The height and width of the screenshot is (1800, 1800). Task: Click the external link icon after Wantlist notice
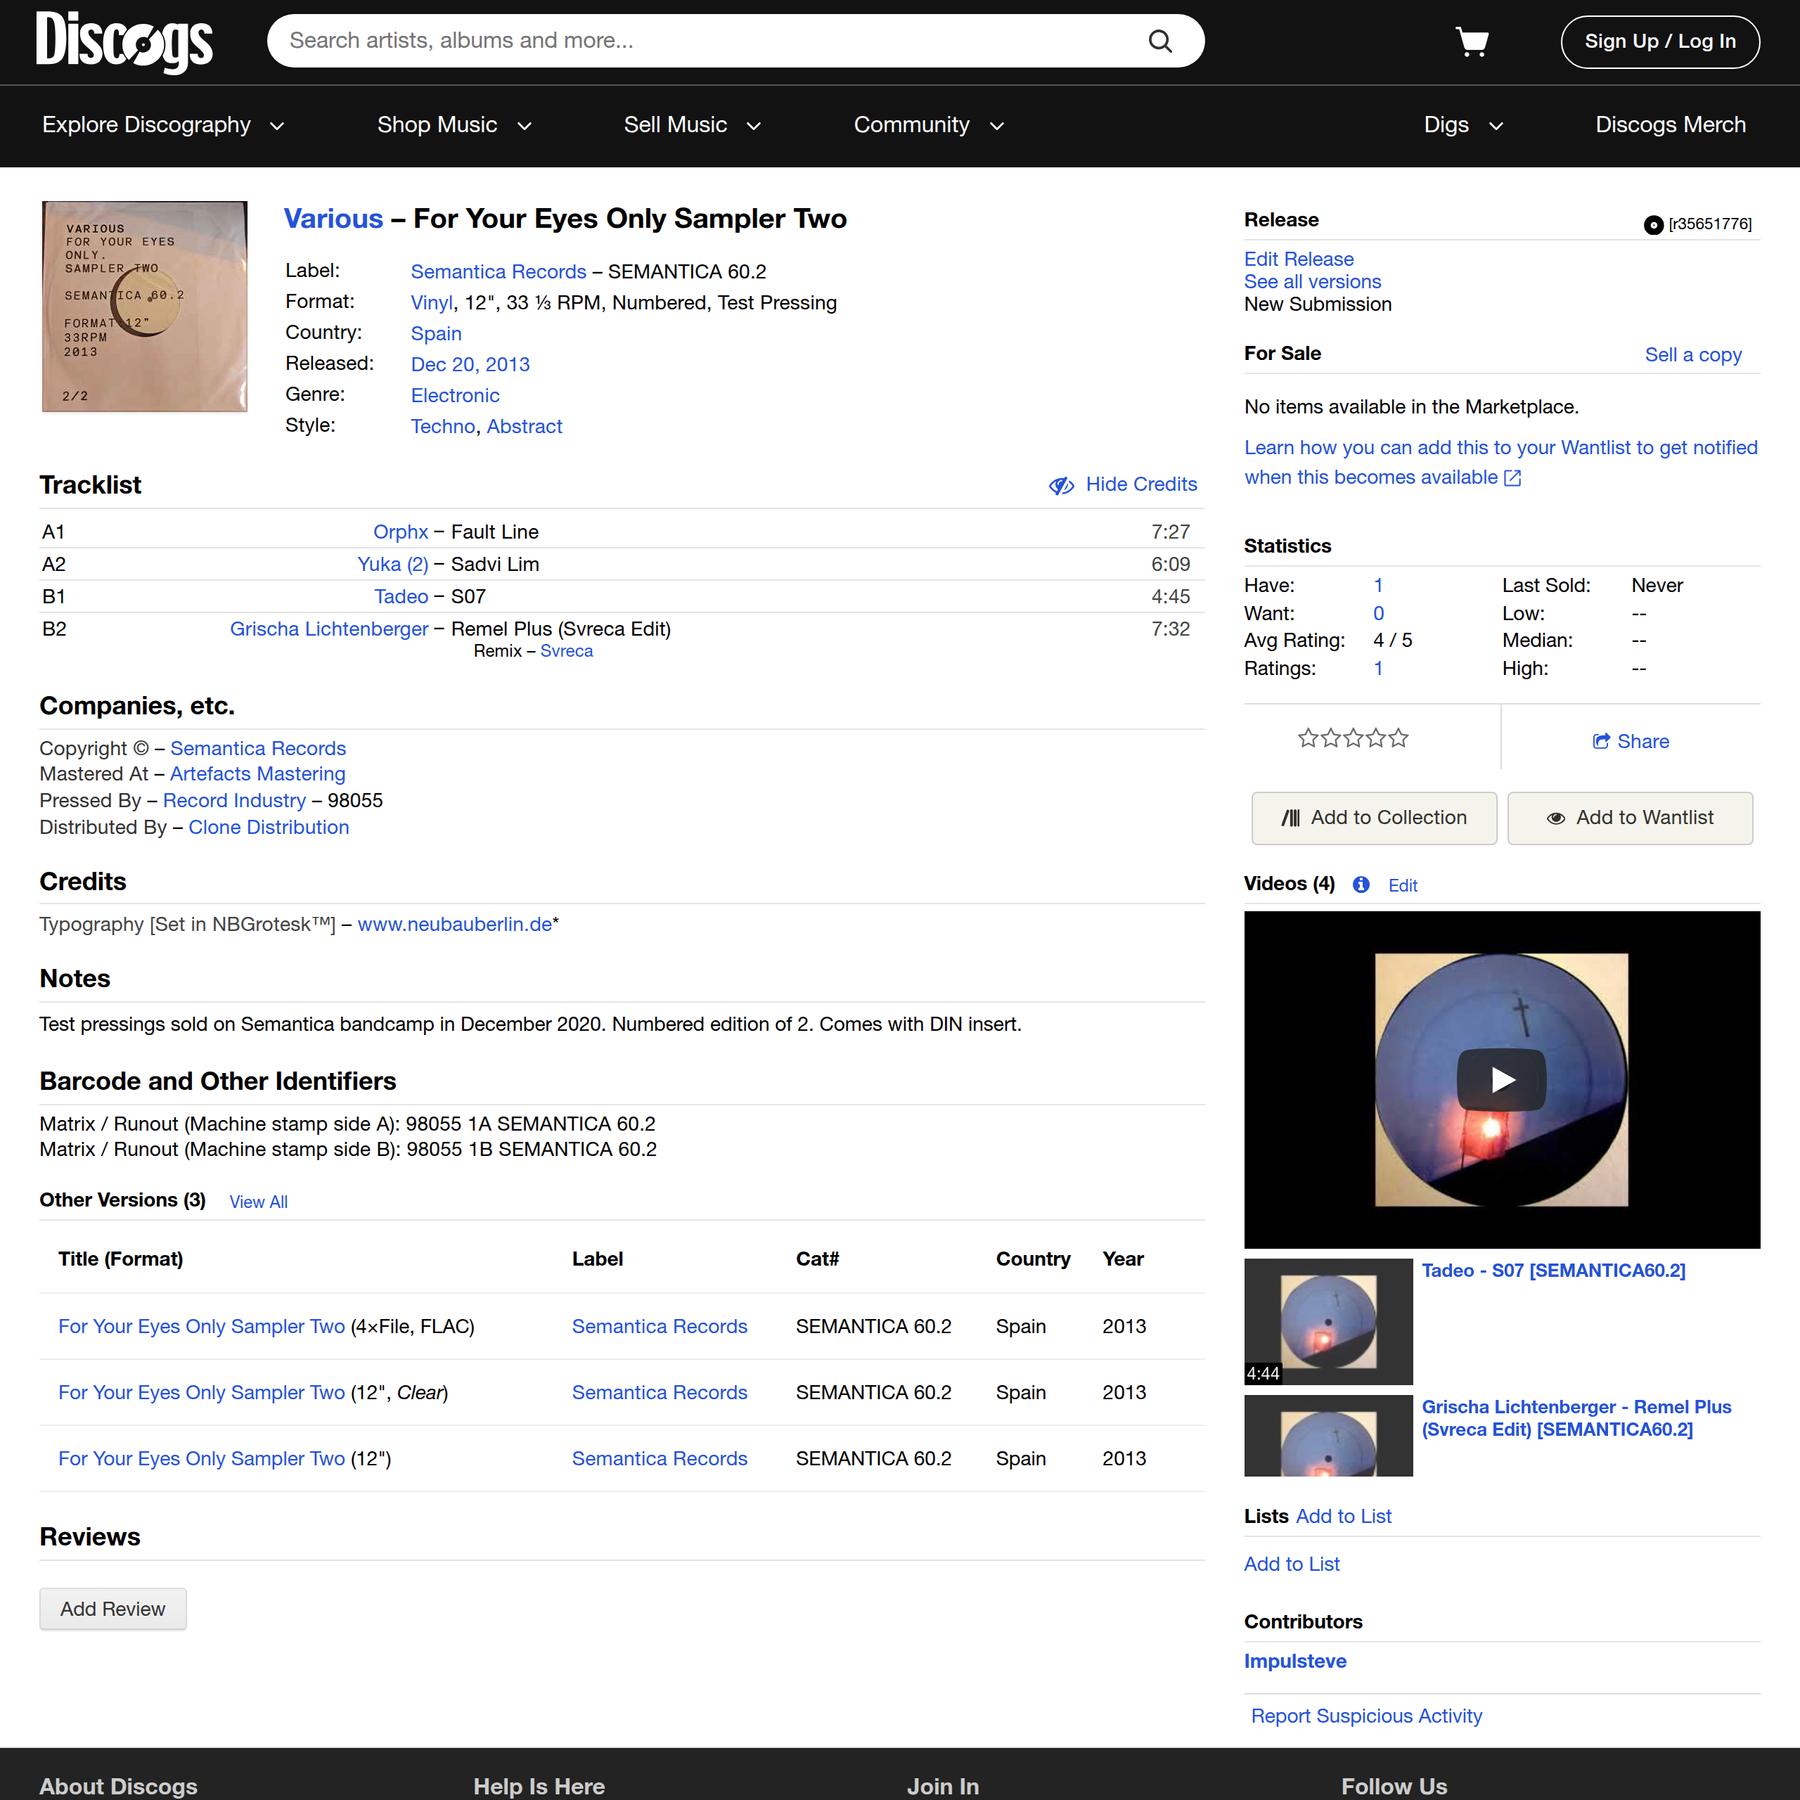tap(1513, 478)
